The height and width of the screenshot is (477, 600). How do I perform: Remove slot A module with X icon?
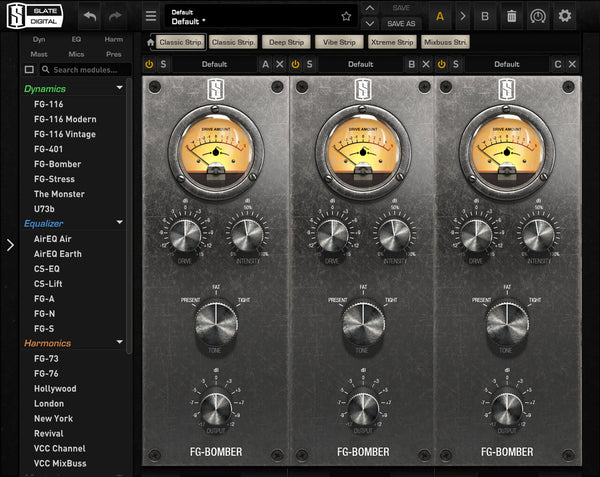[x=280, y=64]
